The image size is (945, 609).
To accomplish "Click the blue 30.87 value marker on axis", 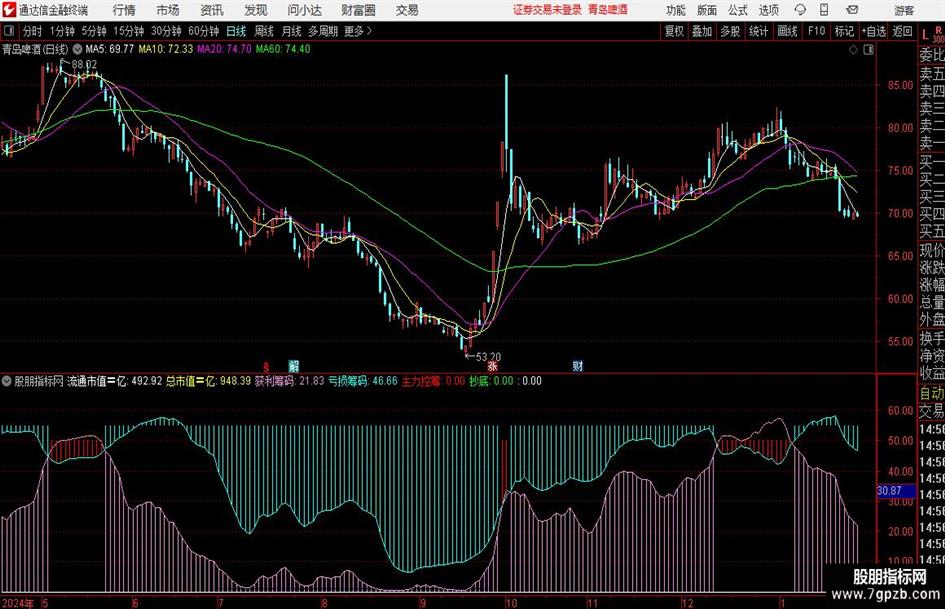I will pyautogui.click(x=896, y=491).
